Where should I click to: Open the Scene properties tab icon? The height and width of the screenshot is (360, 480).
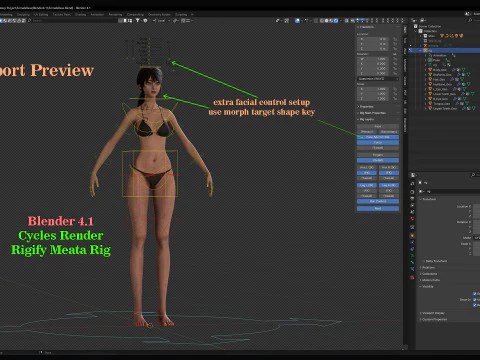[412, 212]
